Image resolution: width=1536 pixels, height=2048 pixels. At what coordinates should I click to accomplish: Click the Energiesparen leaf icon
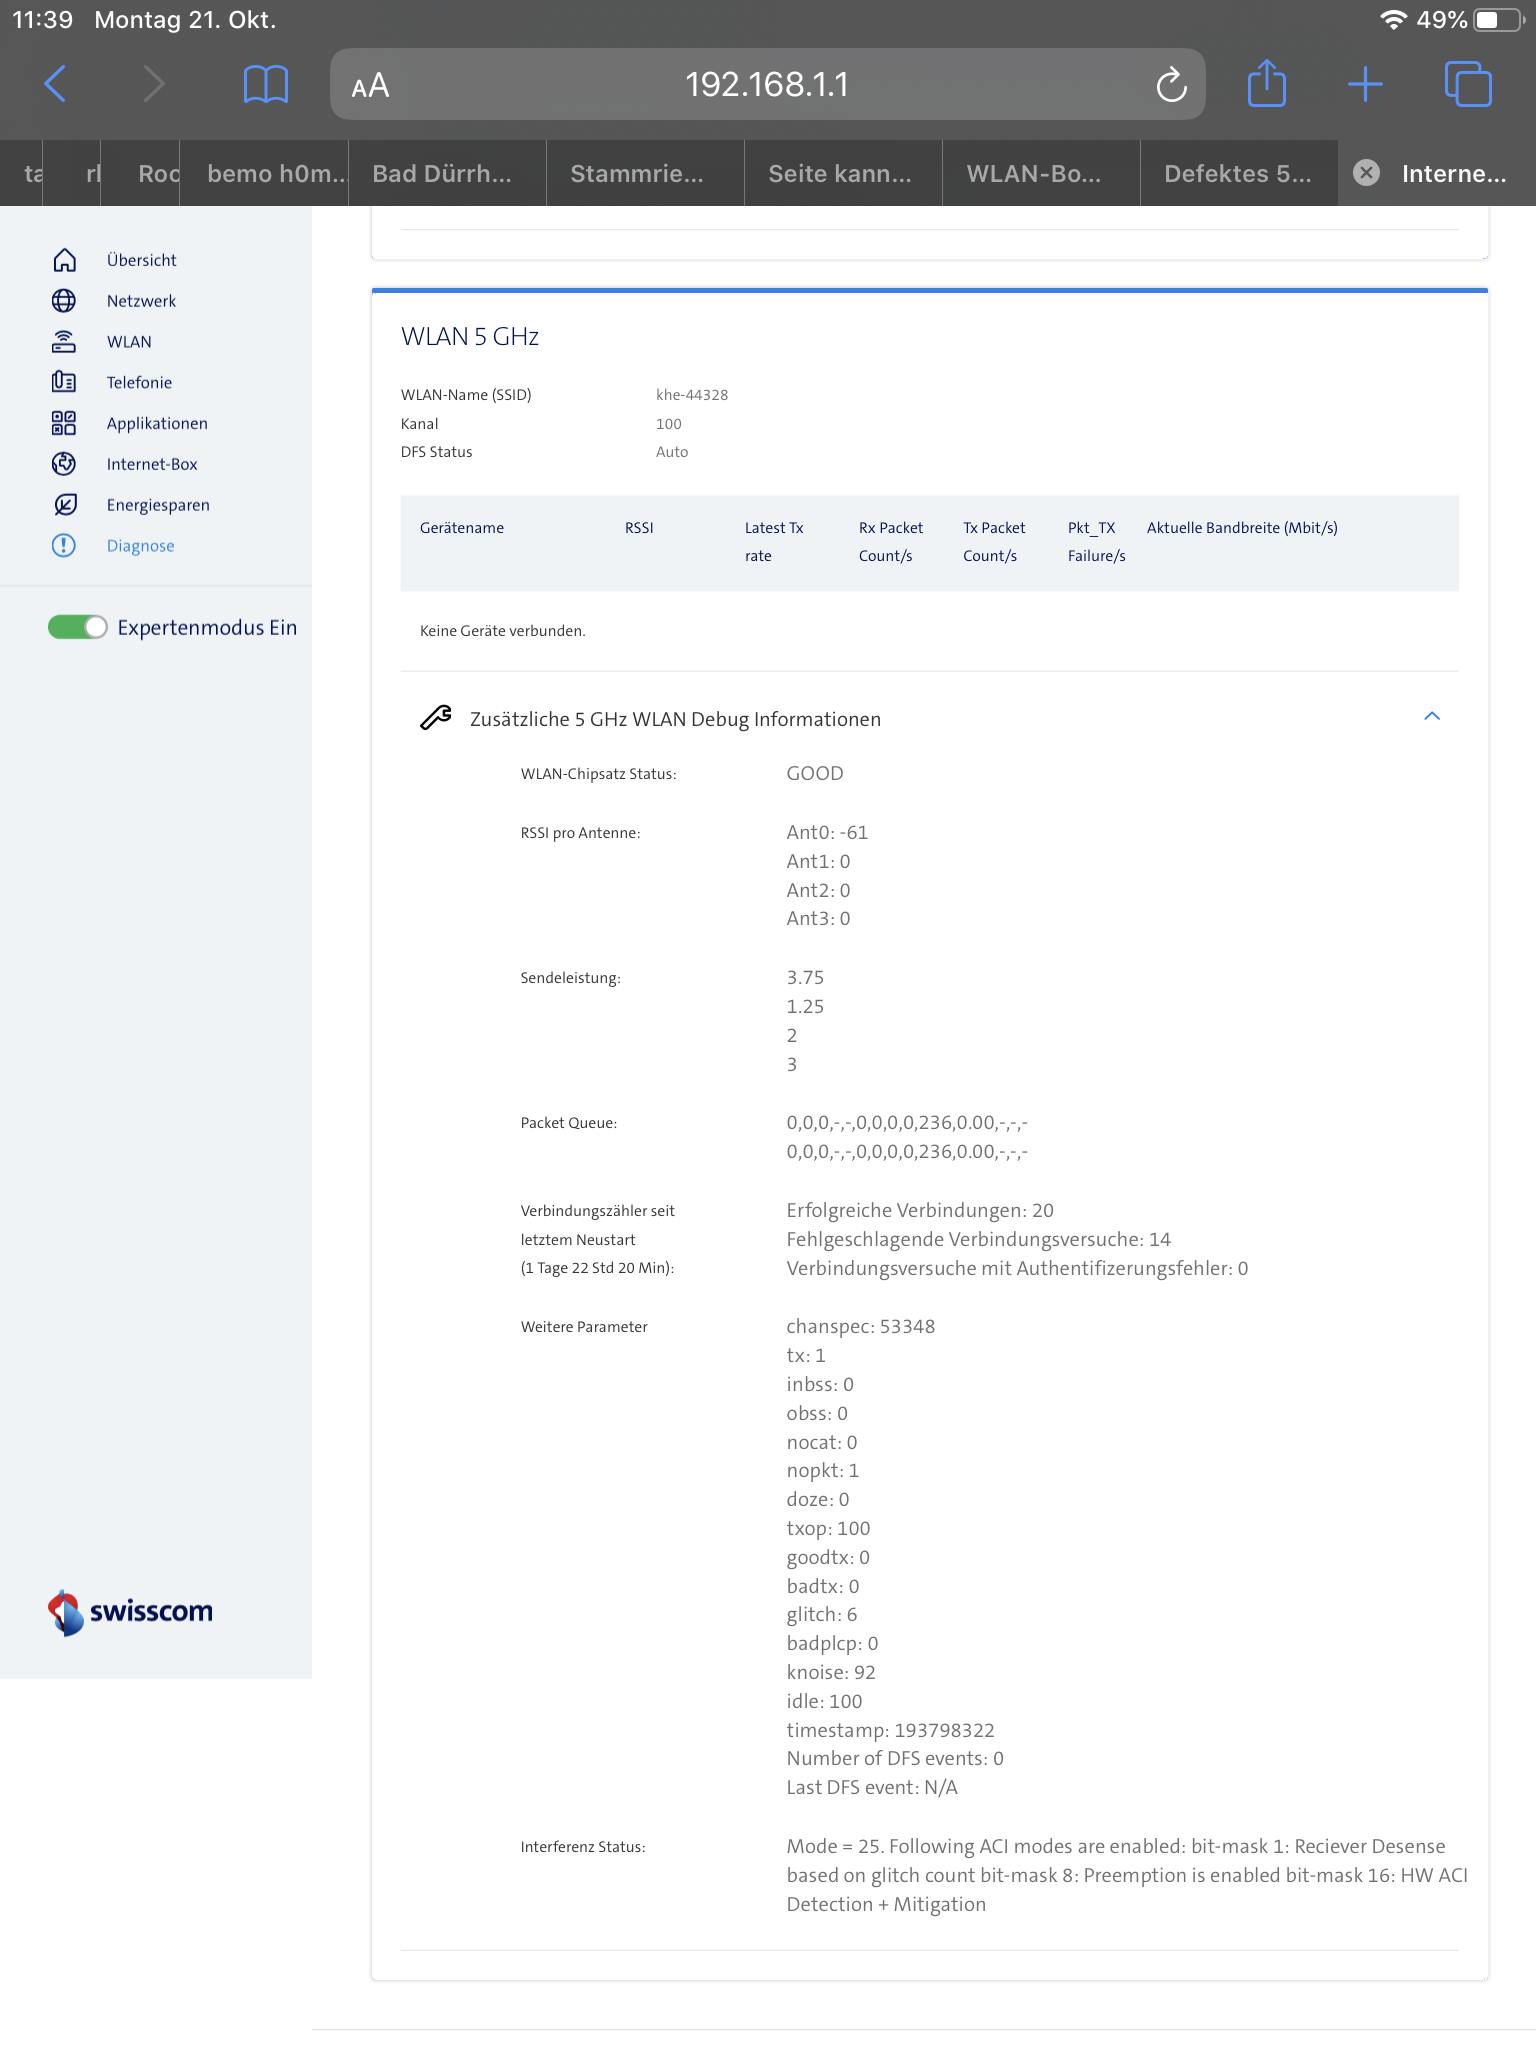pyautogui.click(x=64, y=505)
